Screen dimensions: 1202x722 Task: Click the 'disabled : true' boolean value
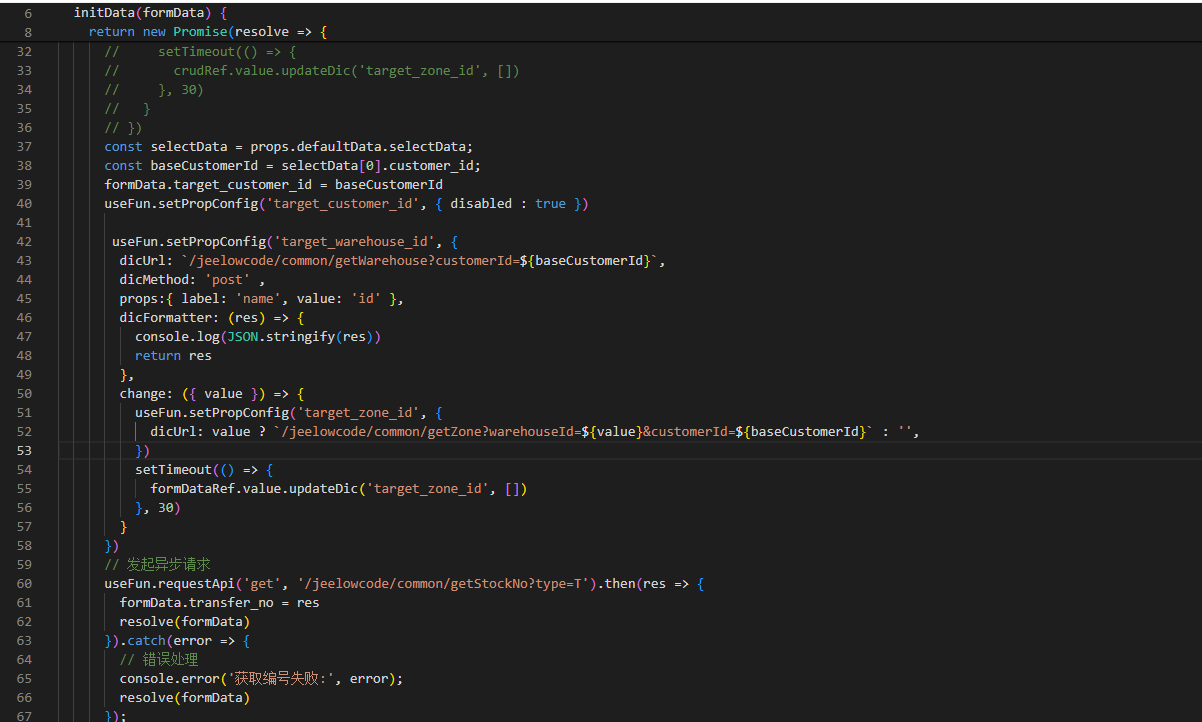coord(550,203)
